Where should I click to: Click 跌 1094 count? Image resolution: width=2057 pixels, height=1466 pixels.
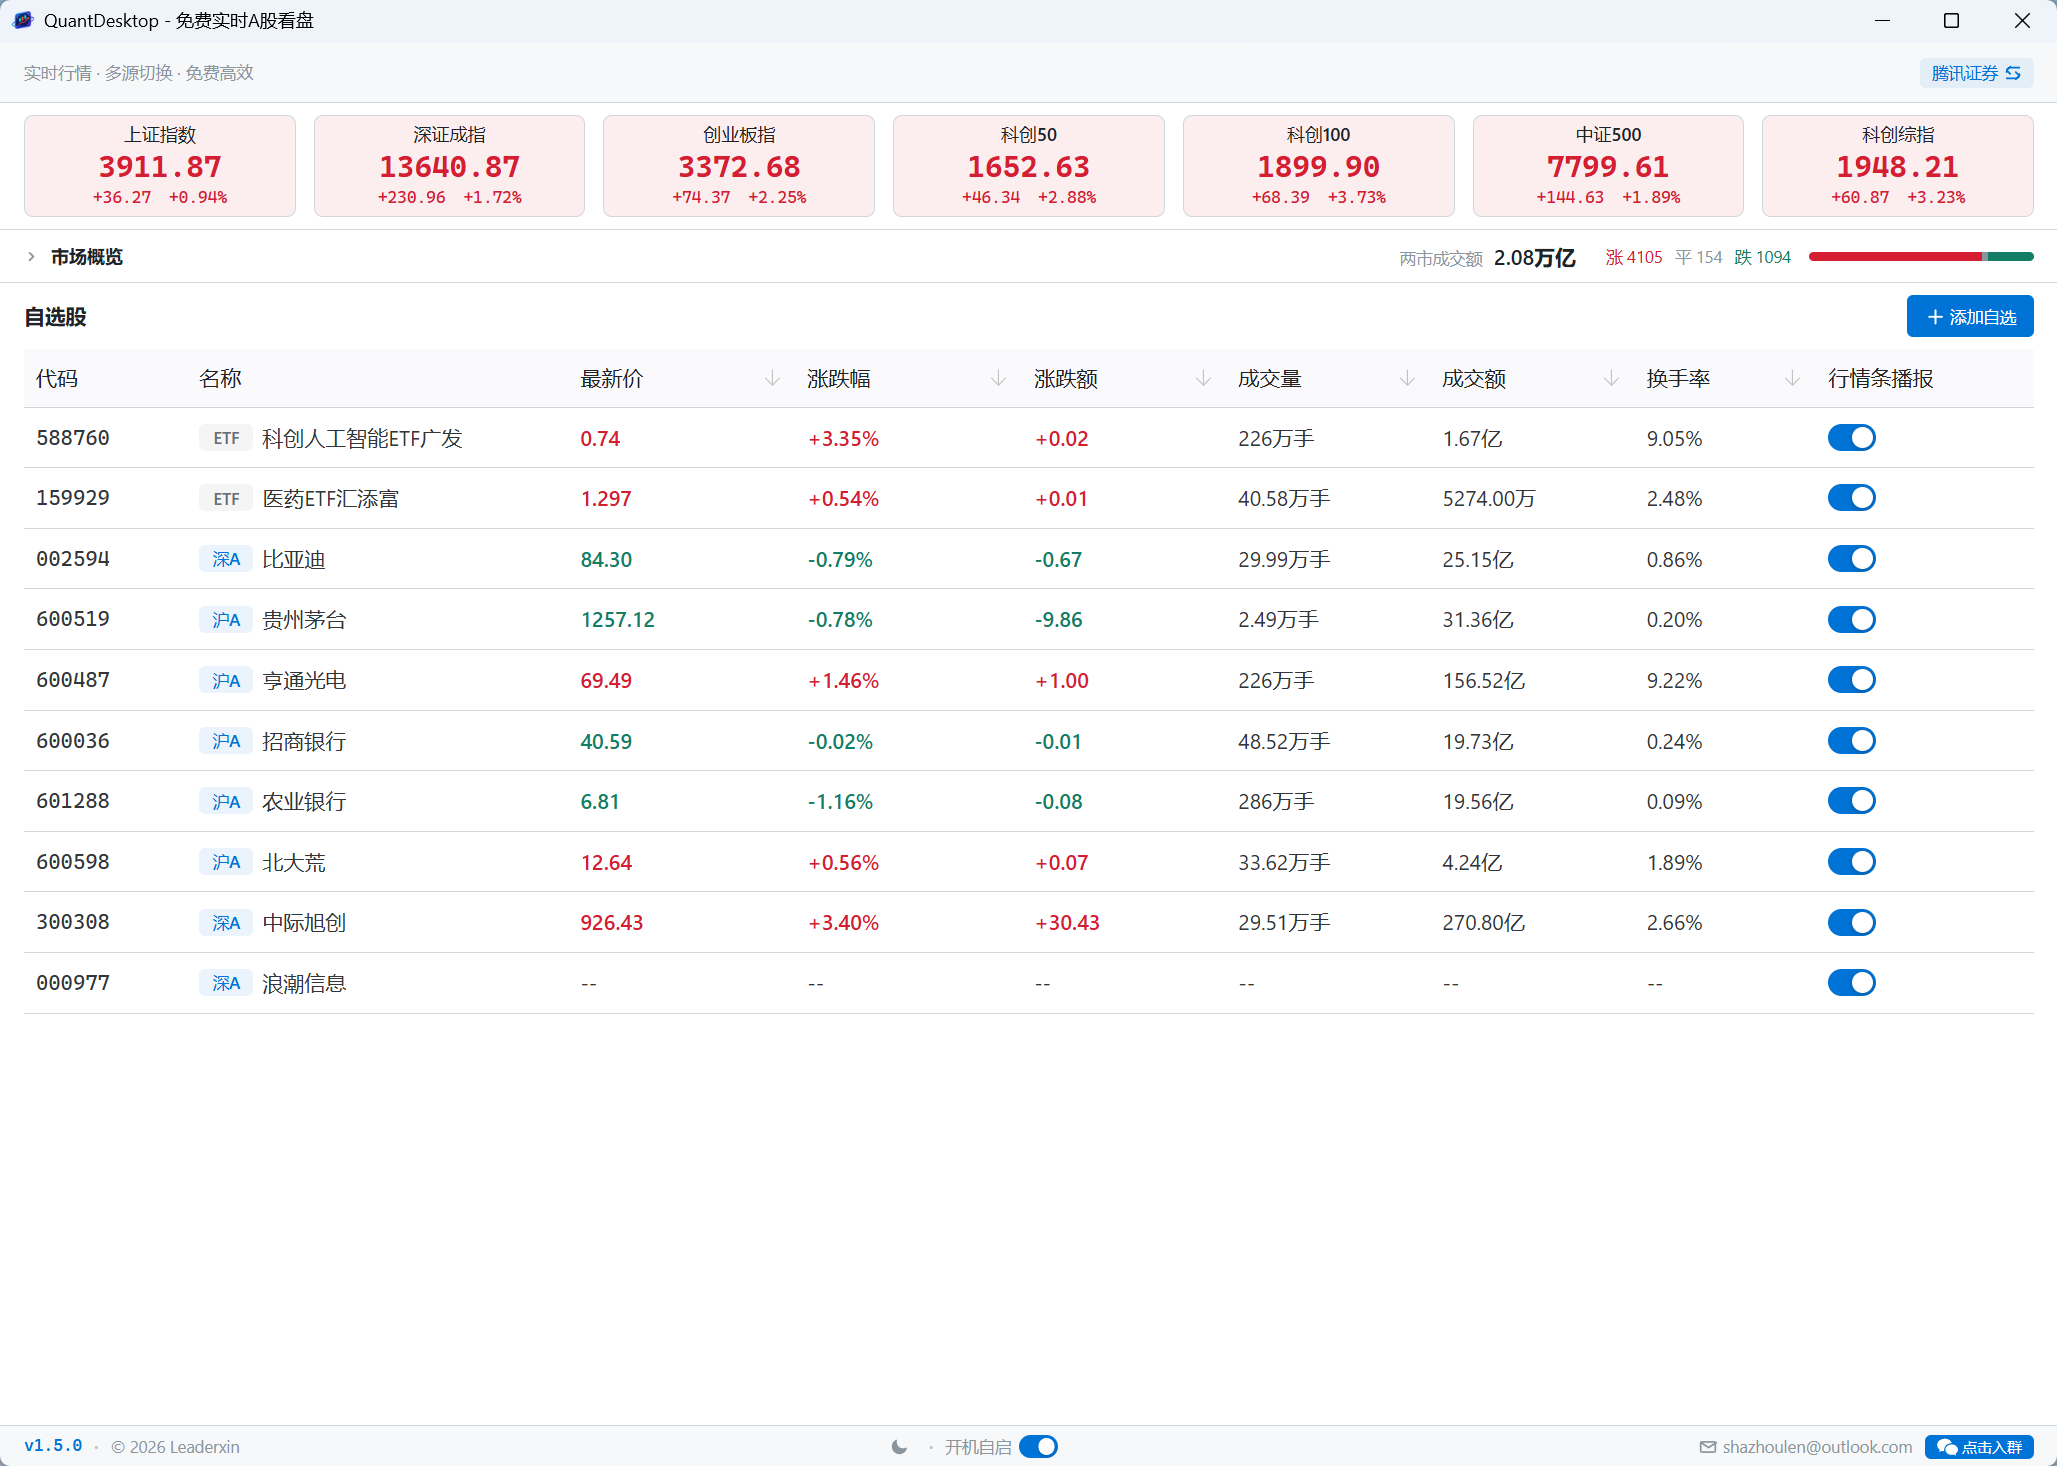coord(1762,257)
